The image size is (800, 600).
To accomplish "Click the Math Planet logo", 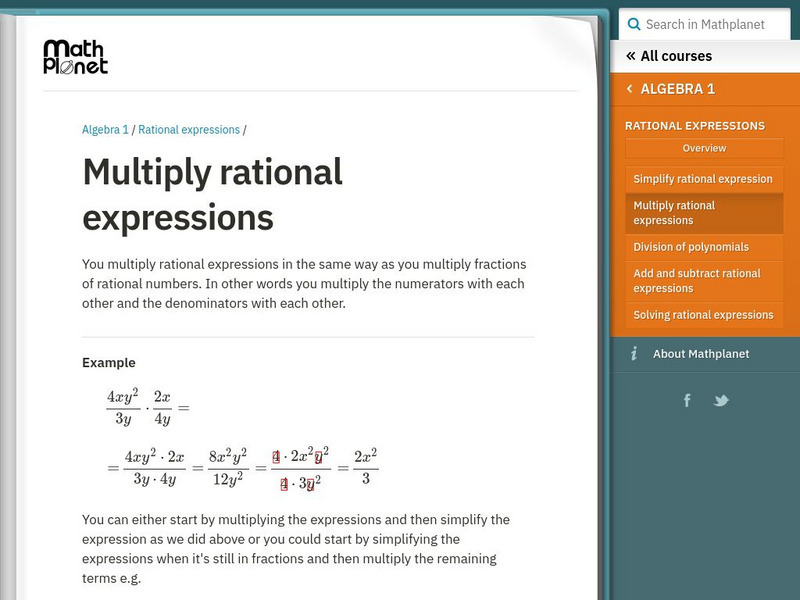I will [x=76, y=59].
